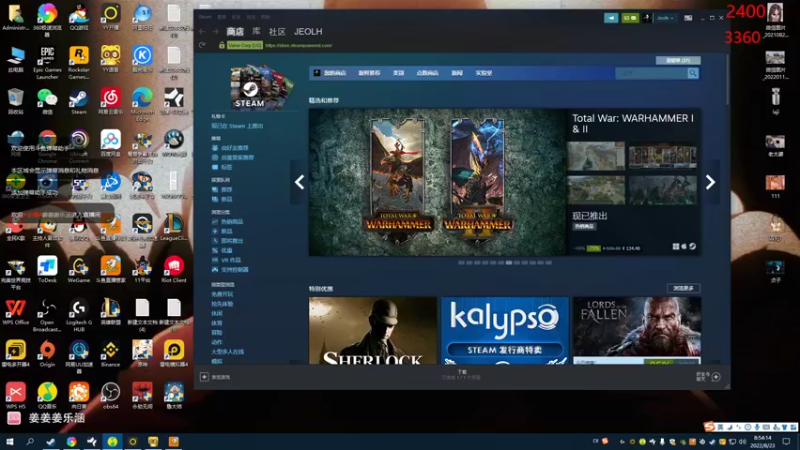800x450 pixels.
Task: Open 支持控制器 sidebar link
Action: [235, 270]
